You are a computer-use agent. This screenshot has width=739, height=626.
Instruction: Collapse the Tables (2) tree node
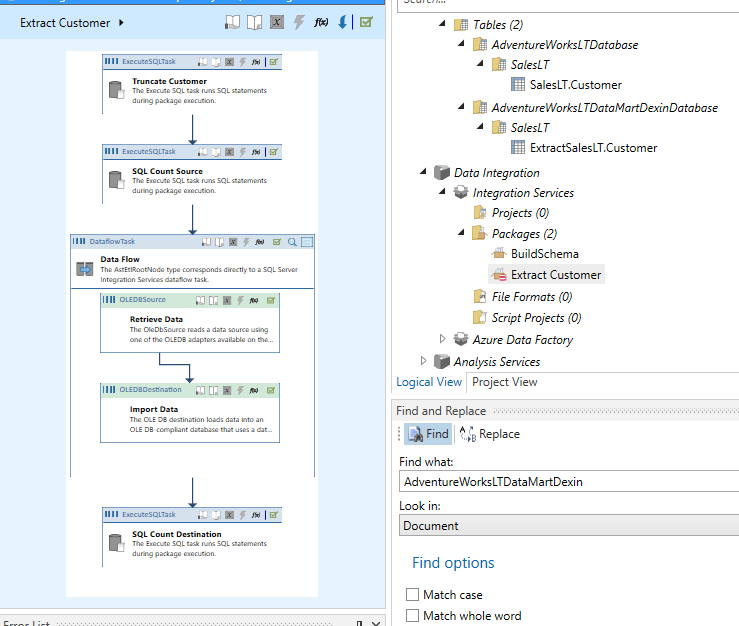[x=442, y=23]
